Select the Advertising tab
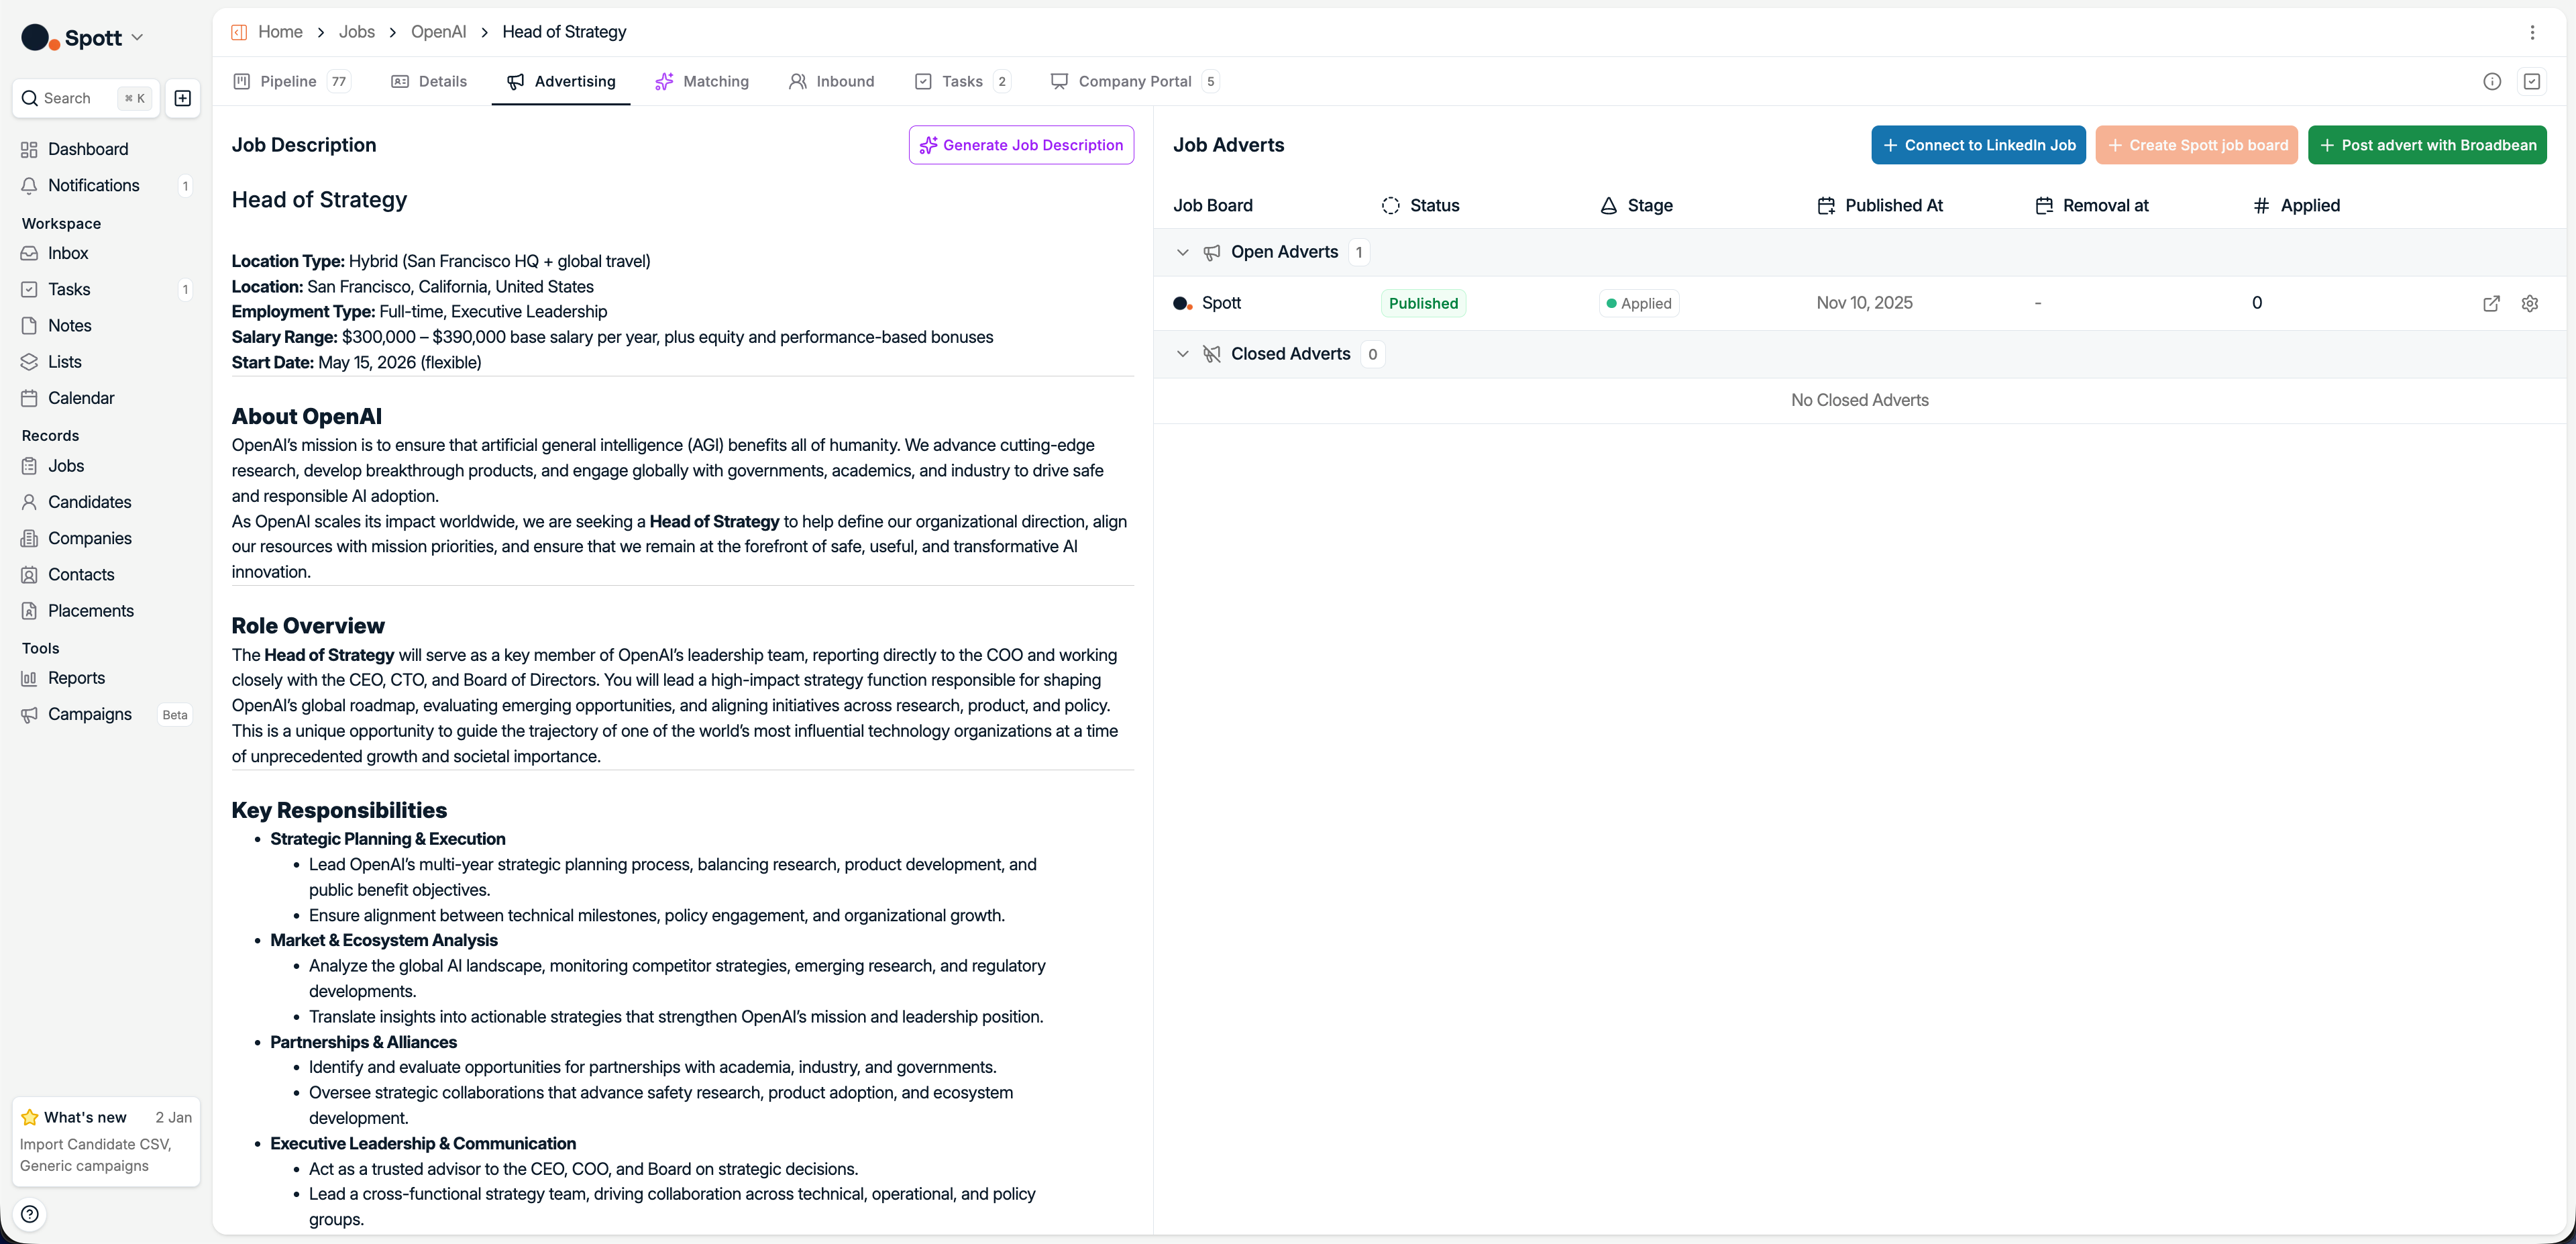The width and height of the screenshot is (2576, 1244). [x=561, y=81]
